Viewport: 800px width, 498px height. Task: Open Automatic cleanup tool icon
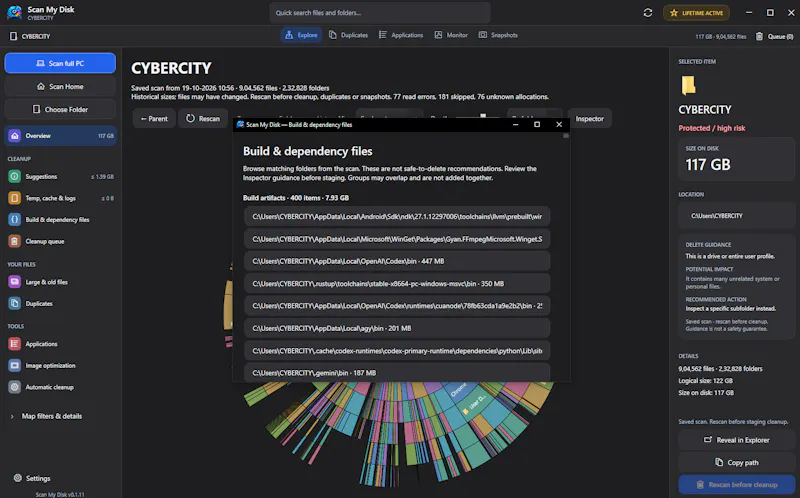click(x=15, y=387)
